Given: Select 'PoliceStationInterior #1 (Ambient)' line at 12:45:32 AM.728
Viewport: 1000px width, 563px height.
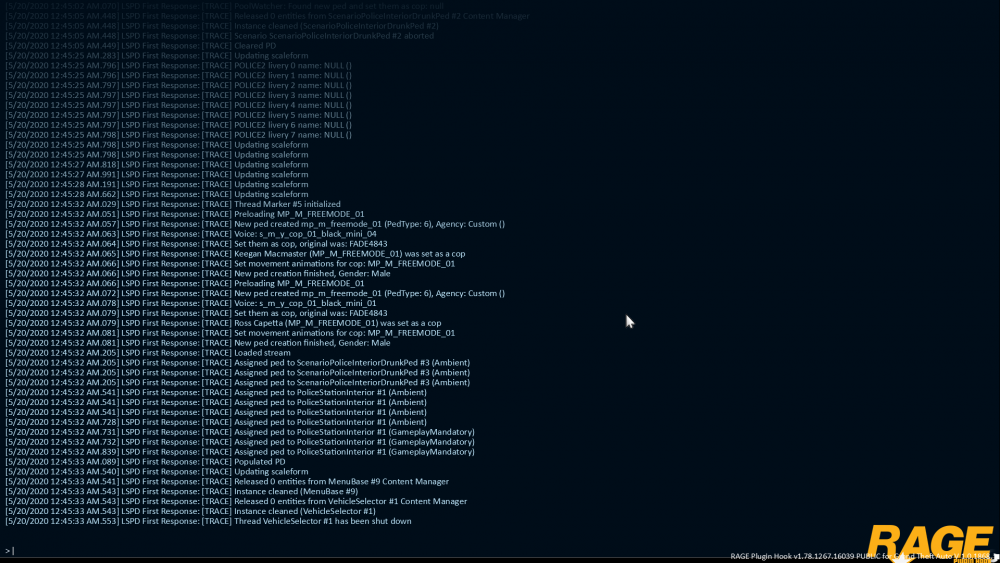Looking at the screenshot, I should tap(216, 421).
